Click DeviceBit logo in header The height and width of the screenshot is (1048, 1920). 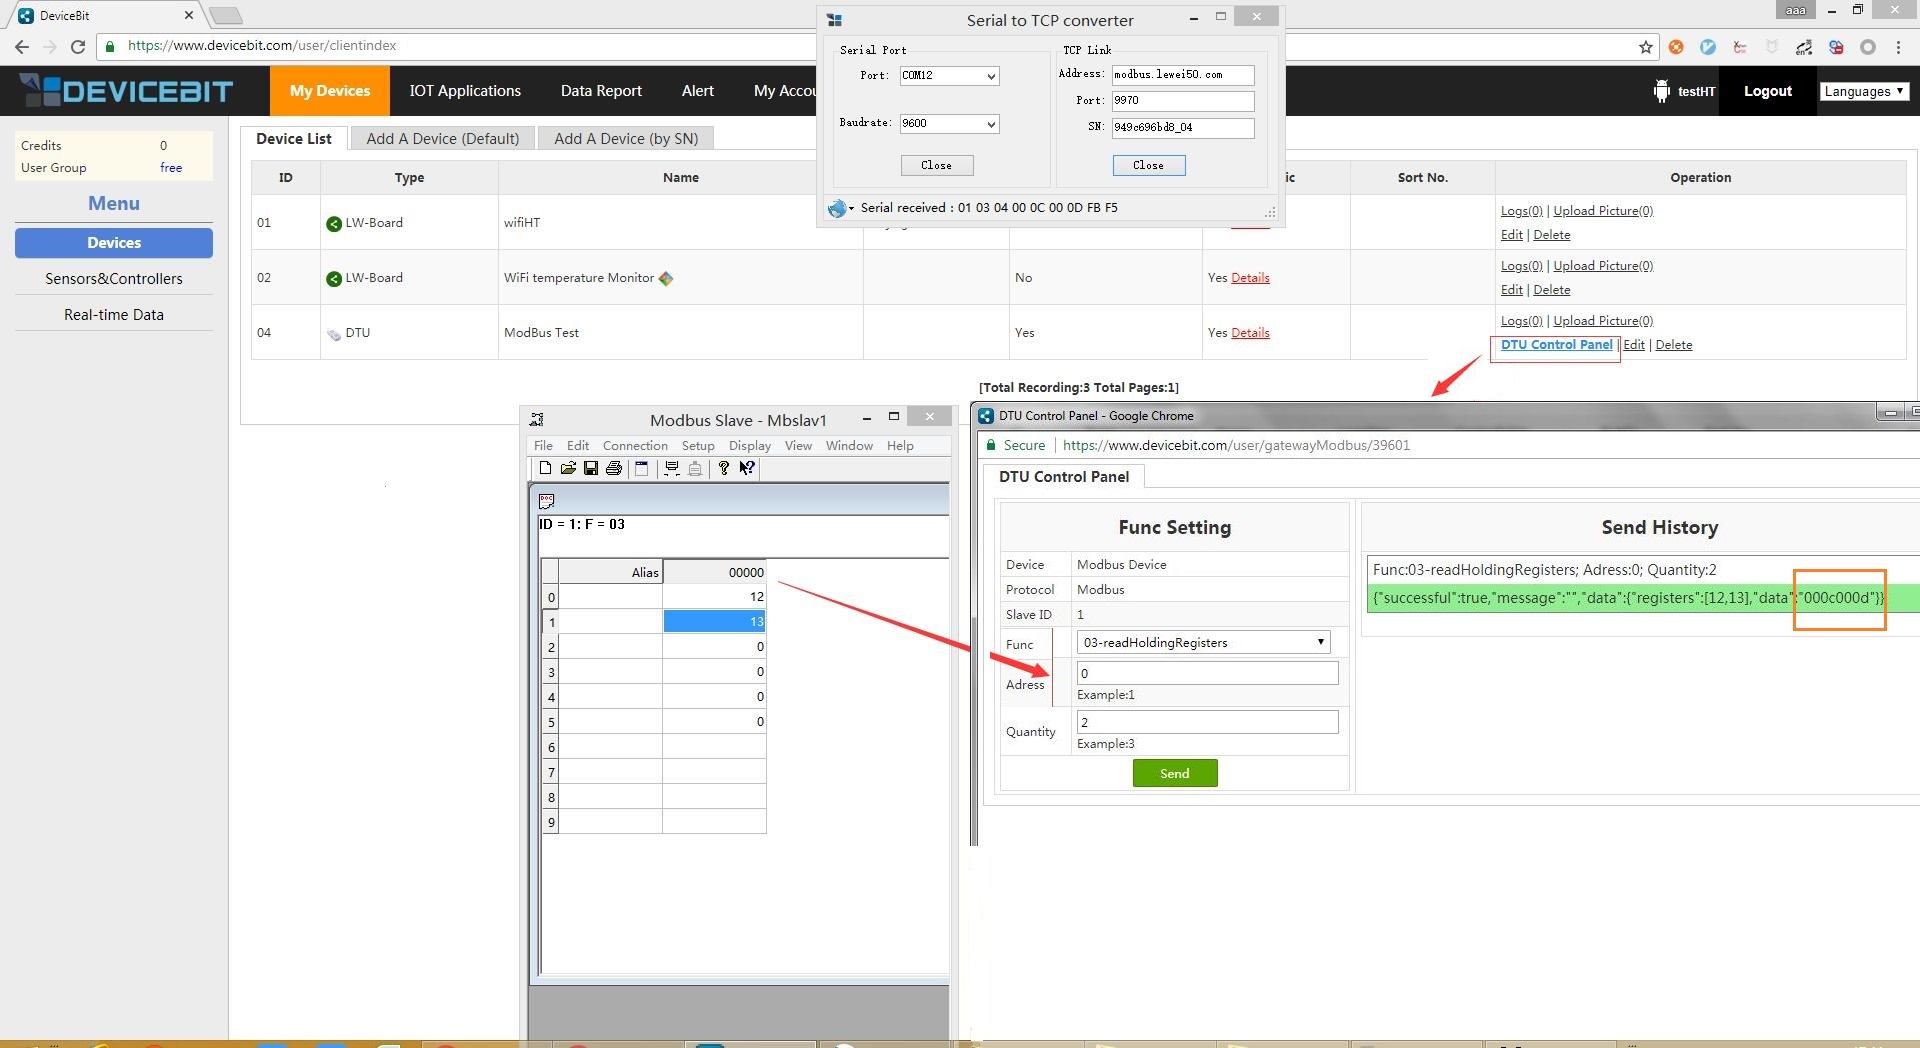click(x=126, y=91)
